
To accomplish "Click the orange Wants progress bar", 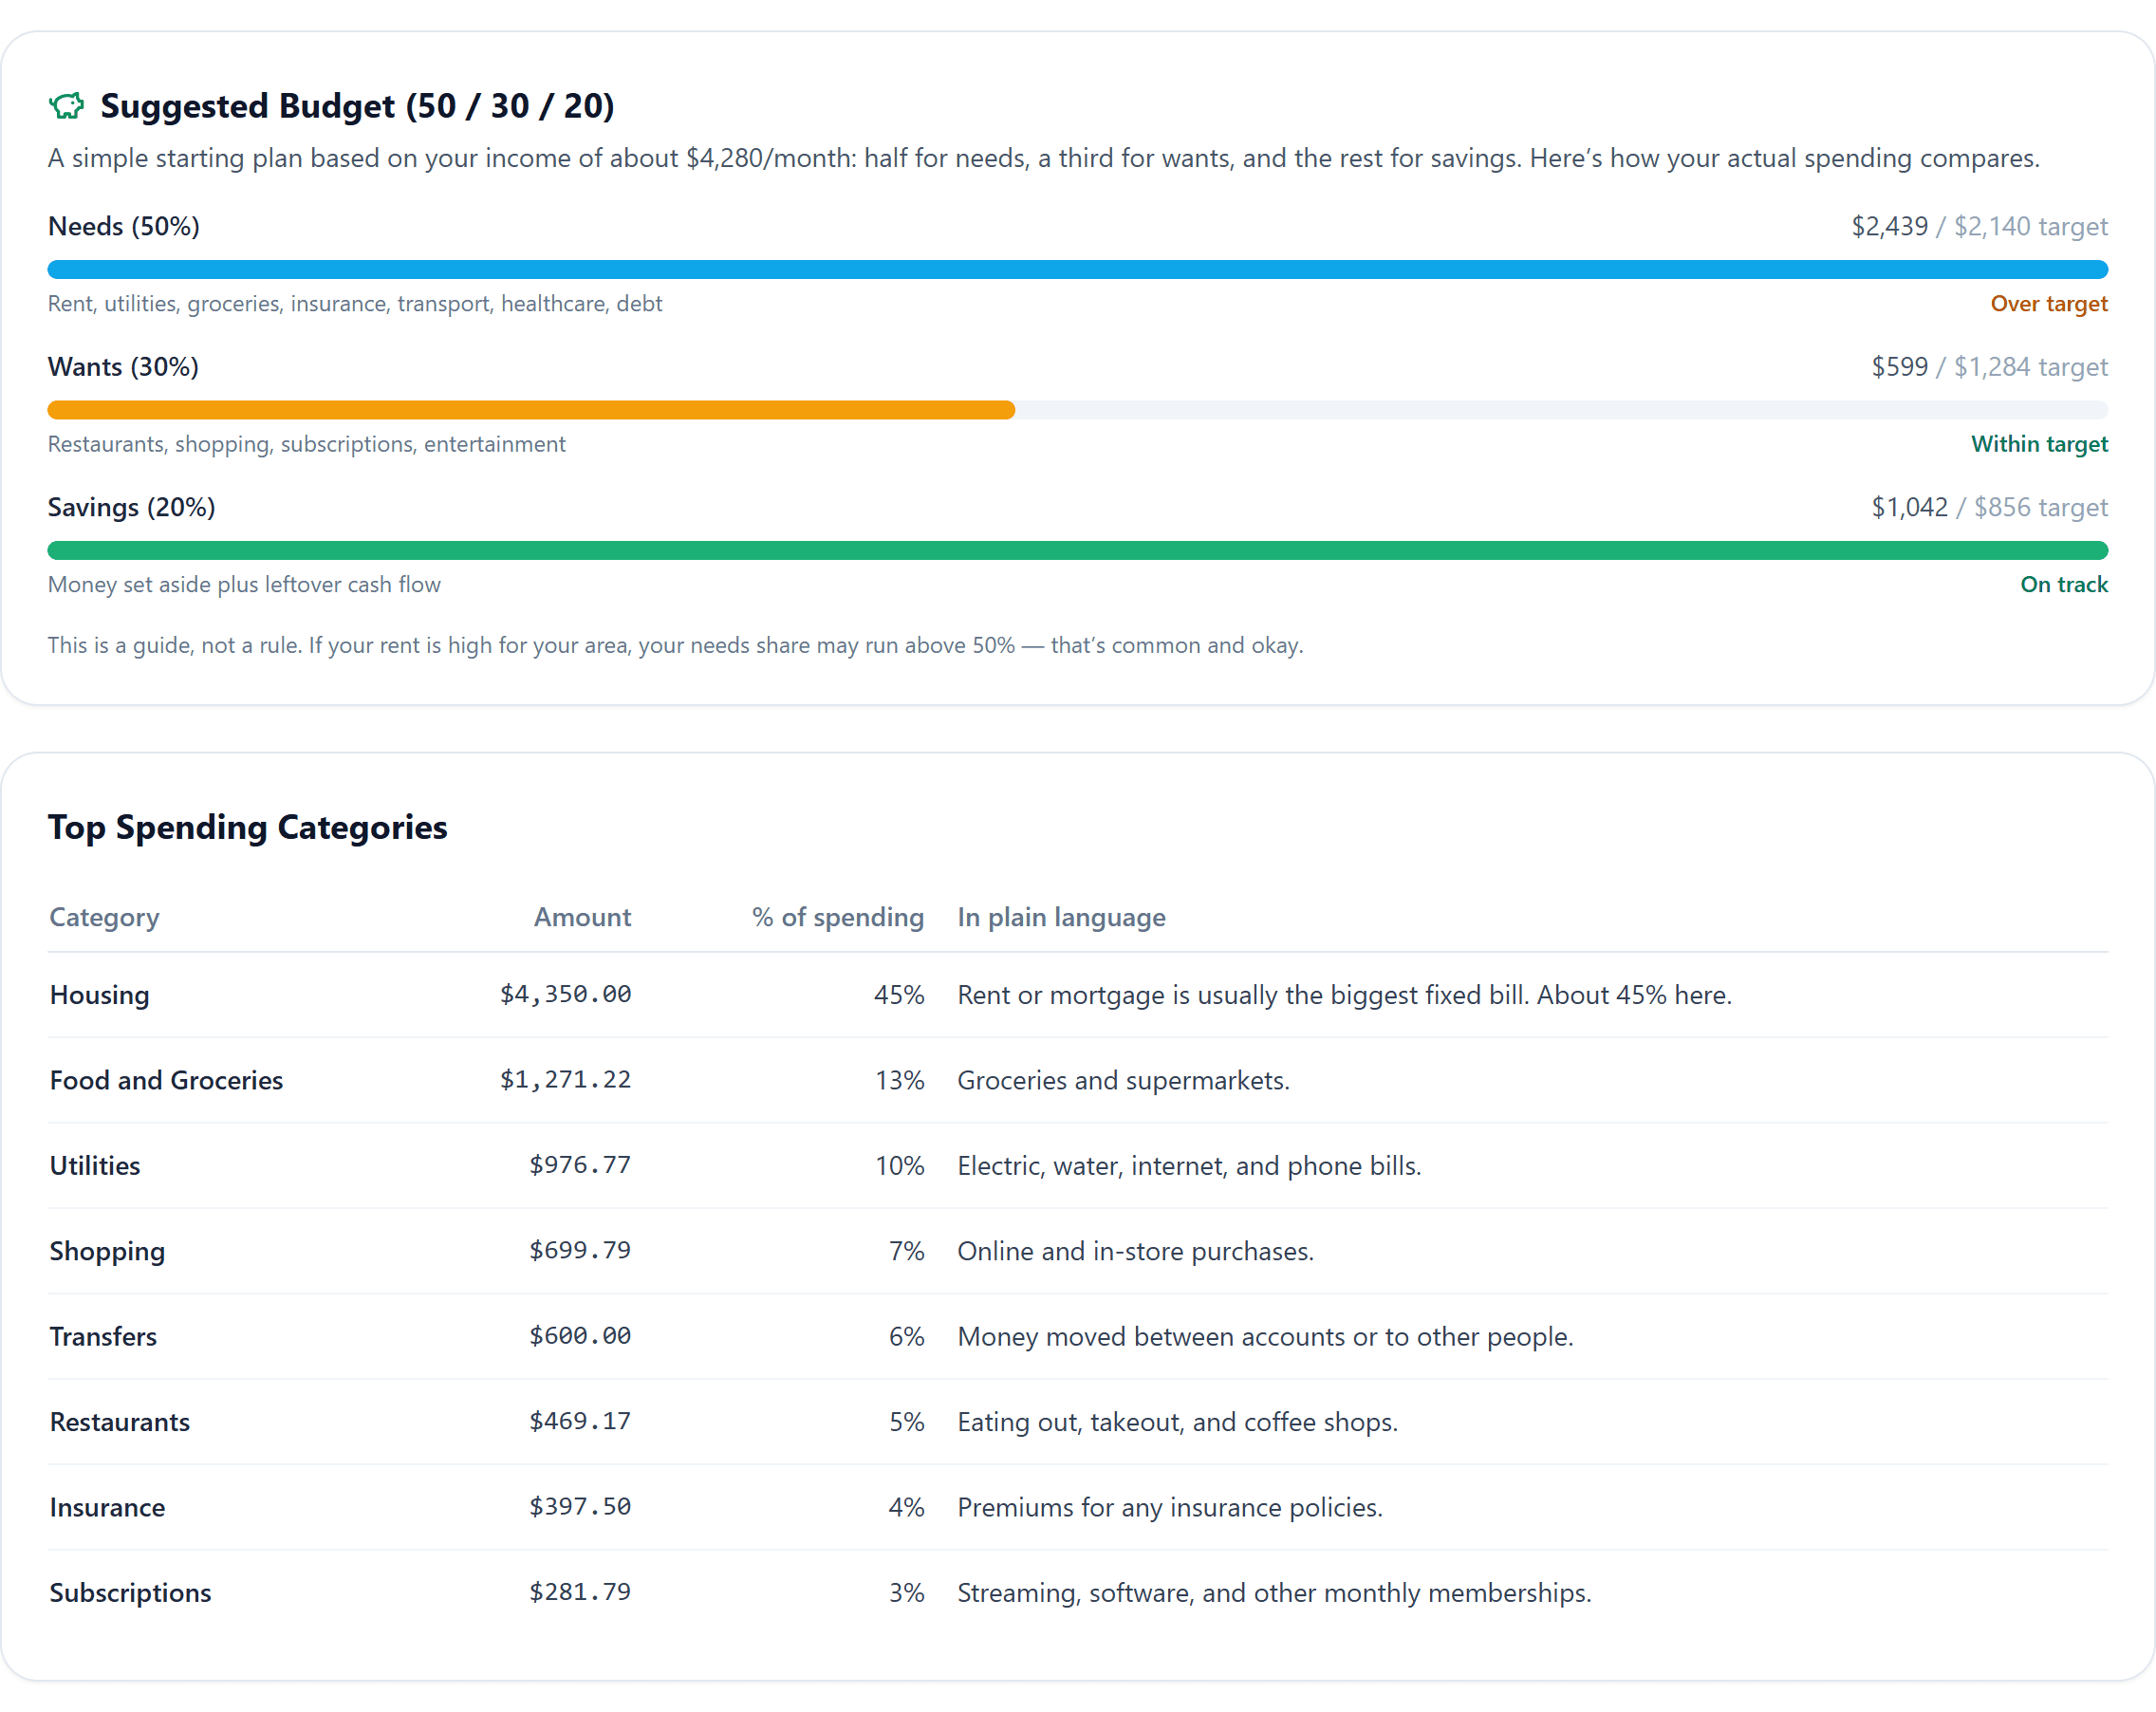I will click(x=531, y=410).
